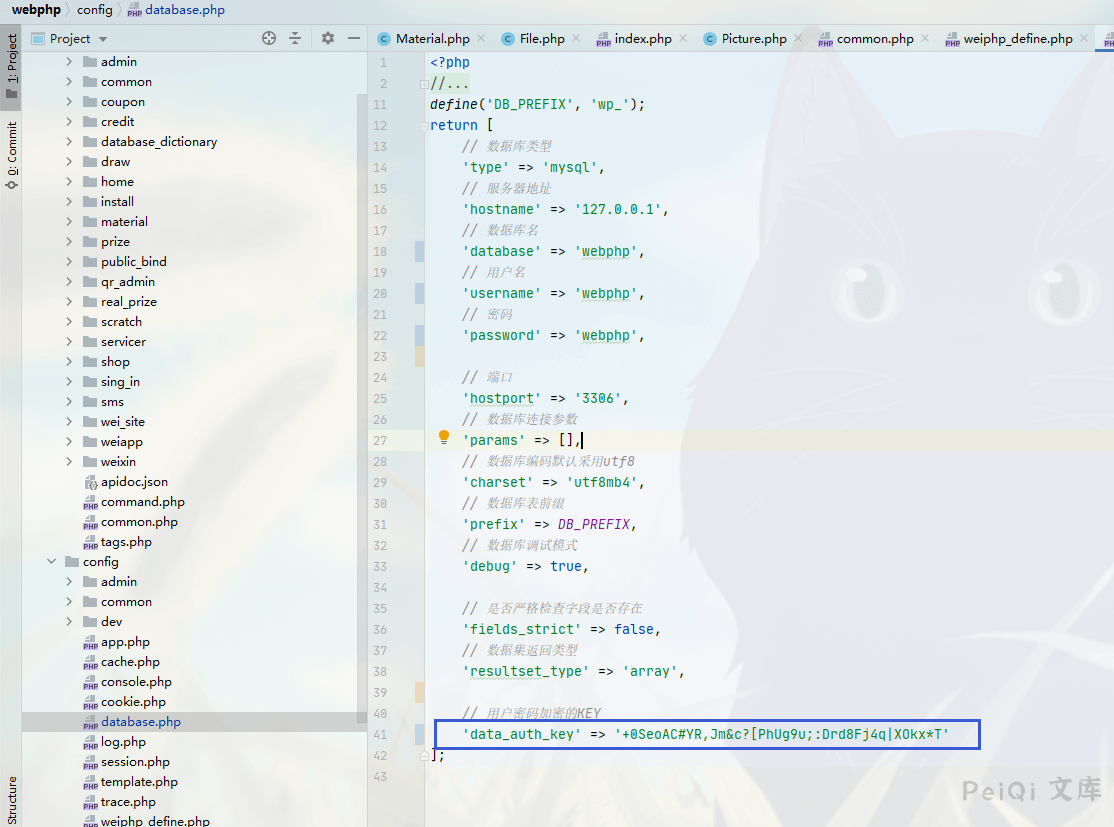
Task: Open Project panel settings gear
Action: tap(328, 38)
